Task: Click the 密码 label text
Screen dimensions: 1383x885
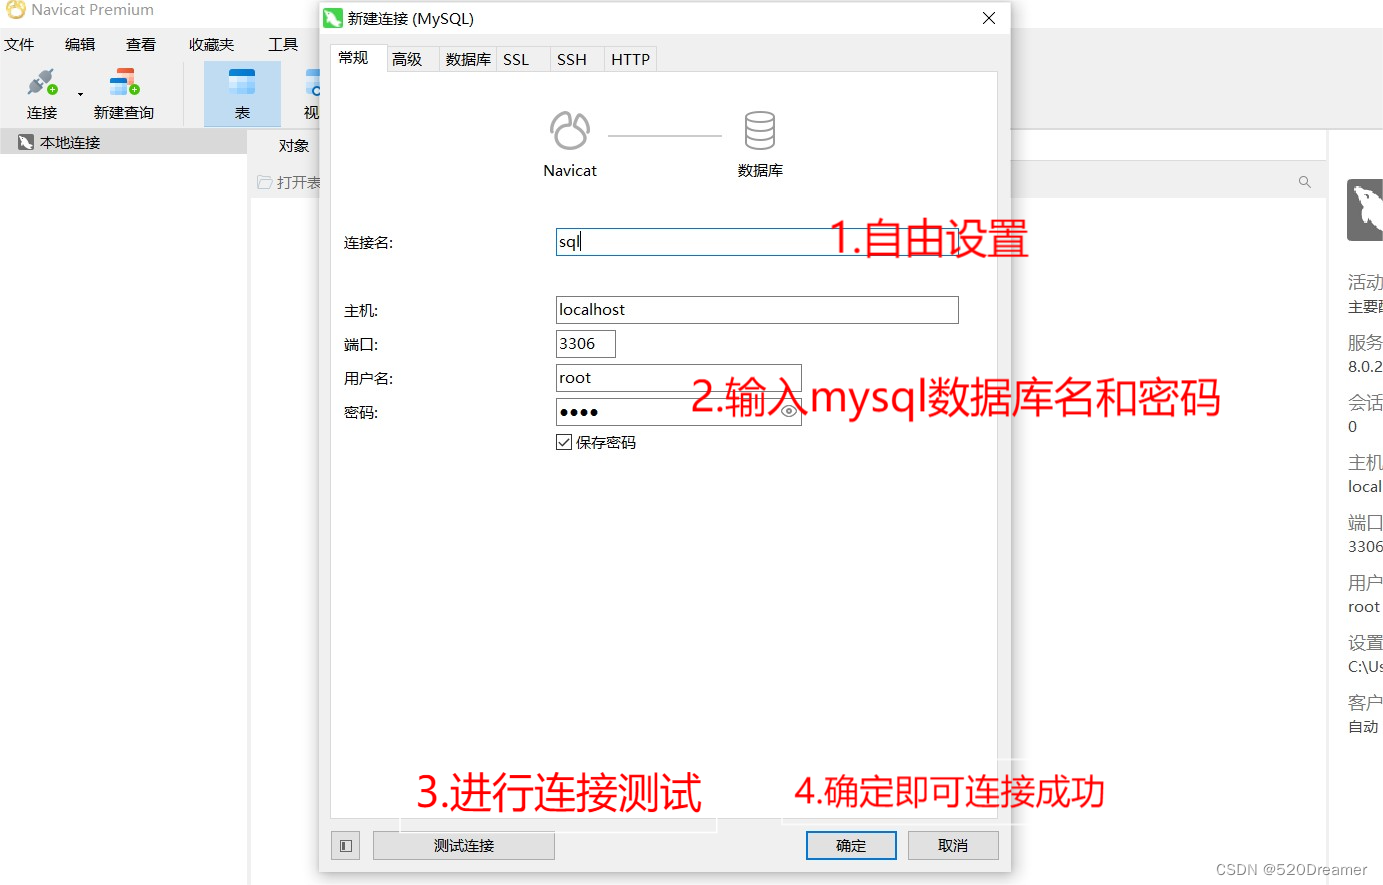Action: pos(361,413)
